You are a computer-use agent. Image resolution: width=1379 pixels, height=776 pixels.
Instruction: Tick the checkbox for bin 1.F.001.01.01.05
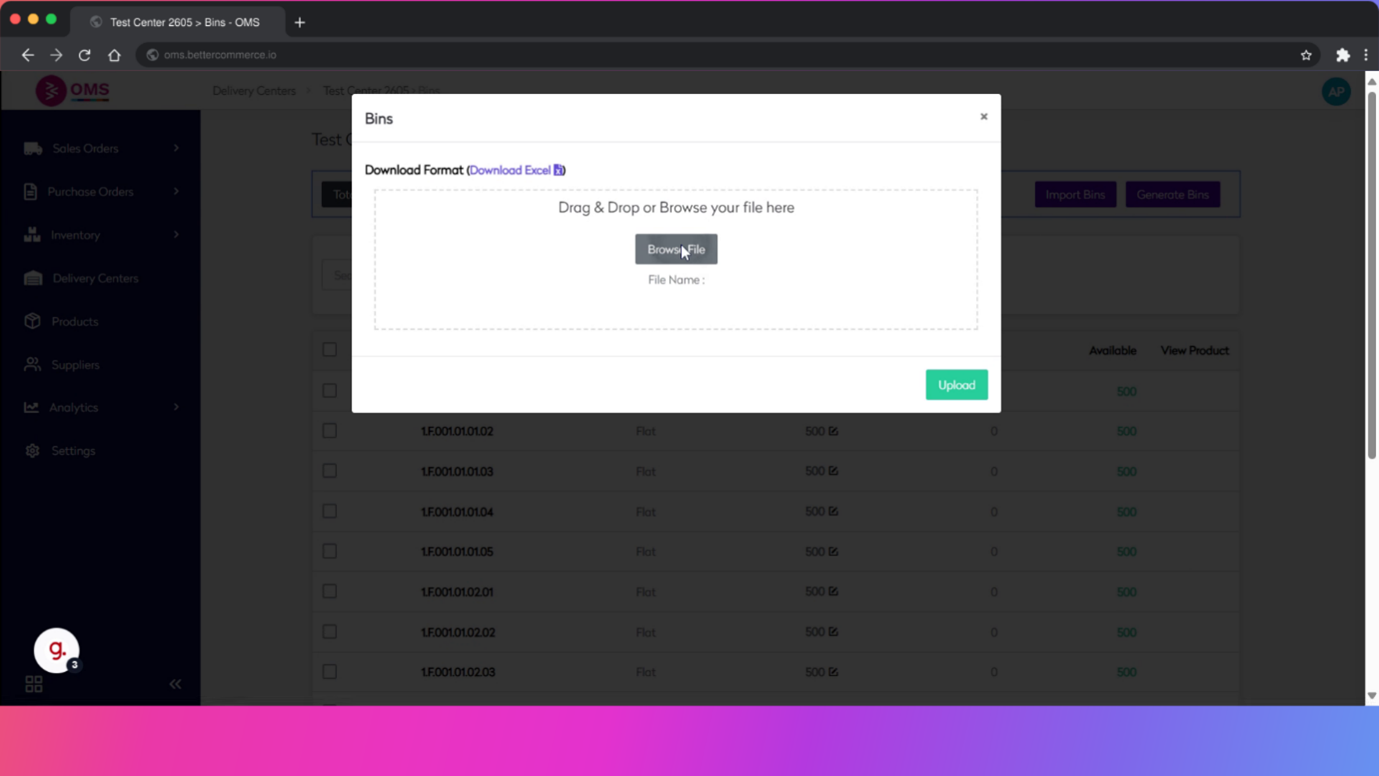tap(329, 551)
